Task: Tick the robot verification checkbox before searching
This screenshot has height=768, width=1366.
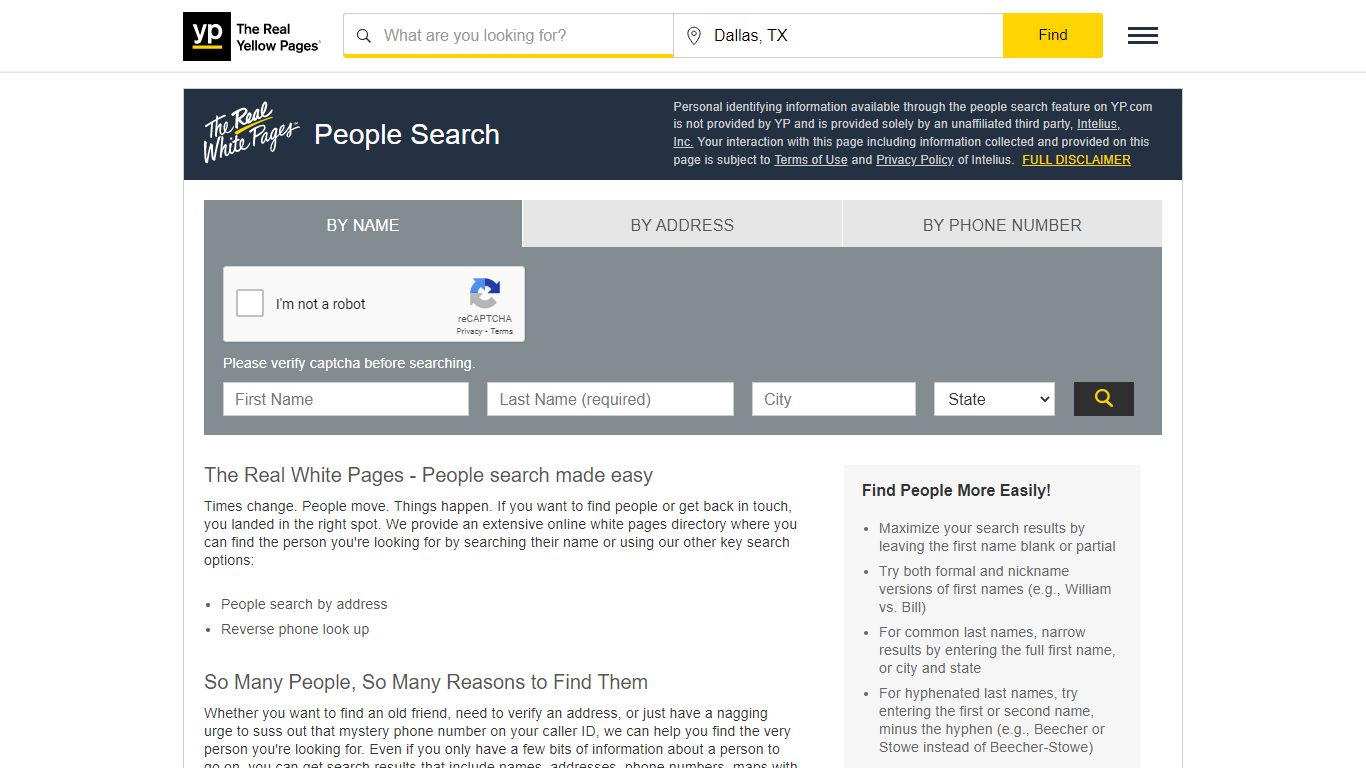Action: pos(249,303)
